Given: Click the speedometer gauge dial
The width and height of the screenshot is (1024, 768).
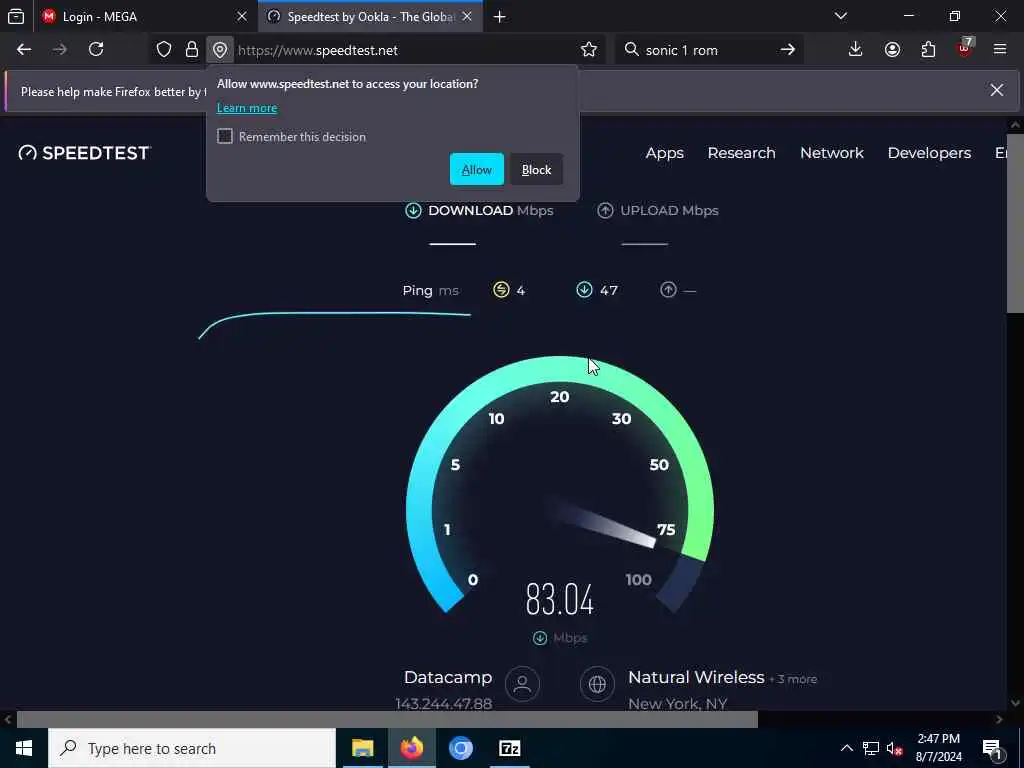Looking at the screenshot, I should [560, 485].
